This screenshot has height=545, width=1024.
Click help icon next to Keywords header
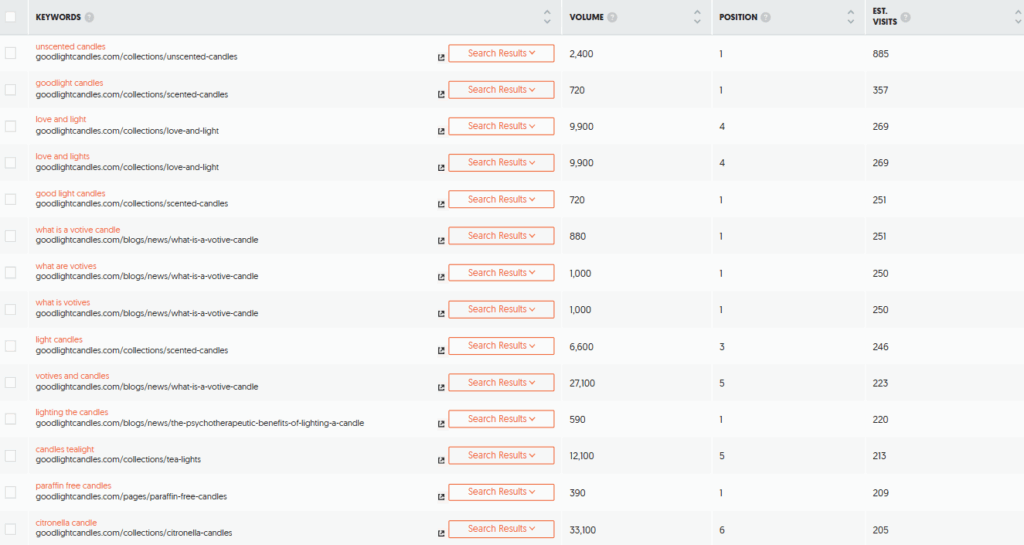[89, 17]
